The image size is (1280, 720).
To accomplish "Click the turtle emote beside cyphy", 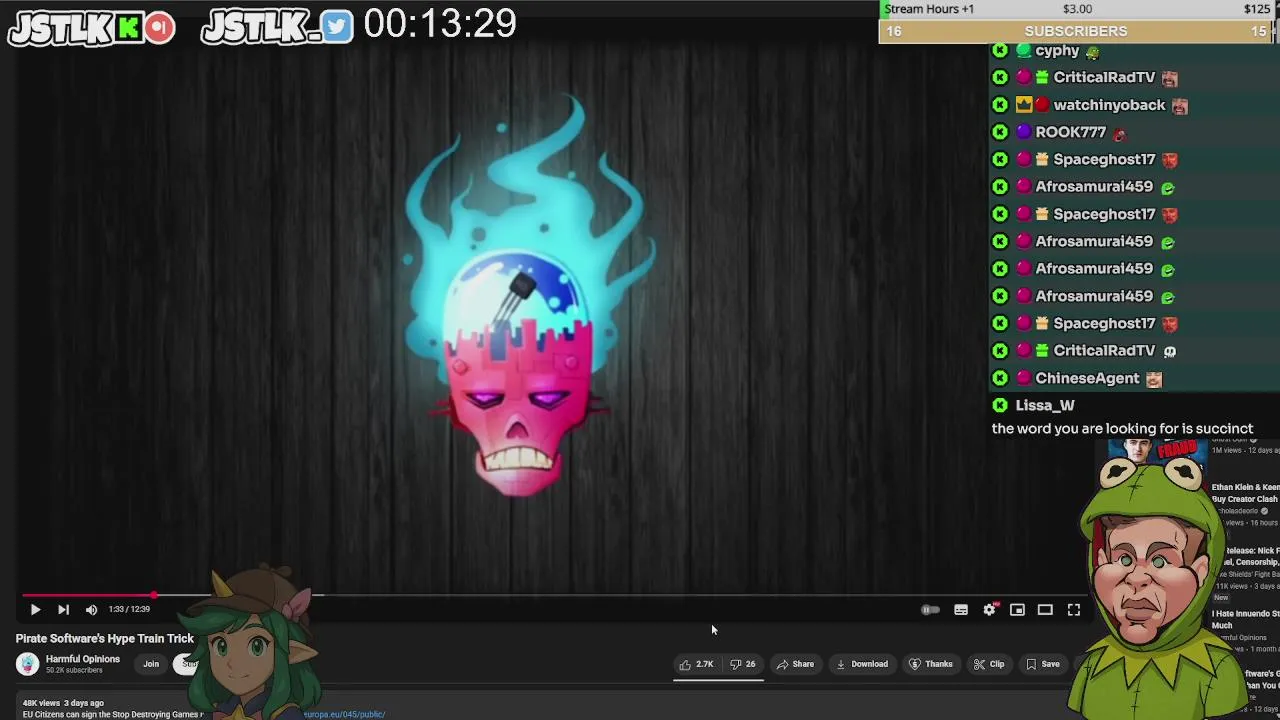I will point(1092,52).
